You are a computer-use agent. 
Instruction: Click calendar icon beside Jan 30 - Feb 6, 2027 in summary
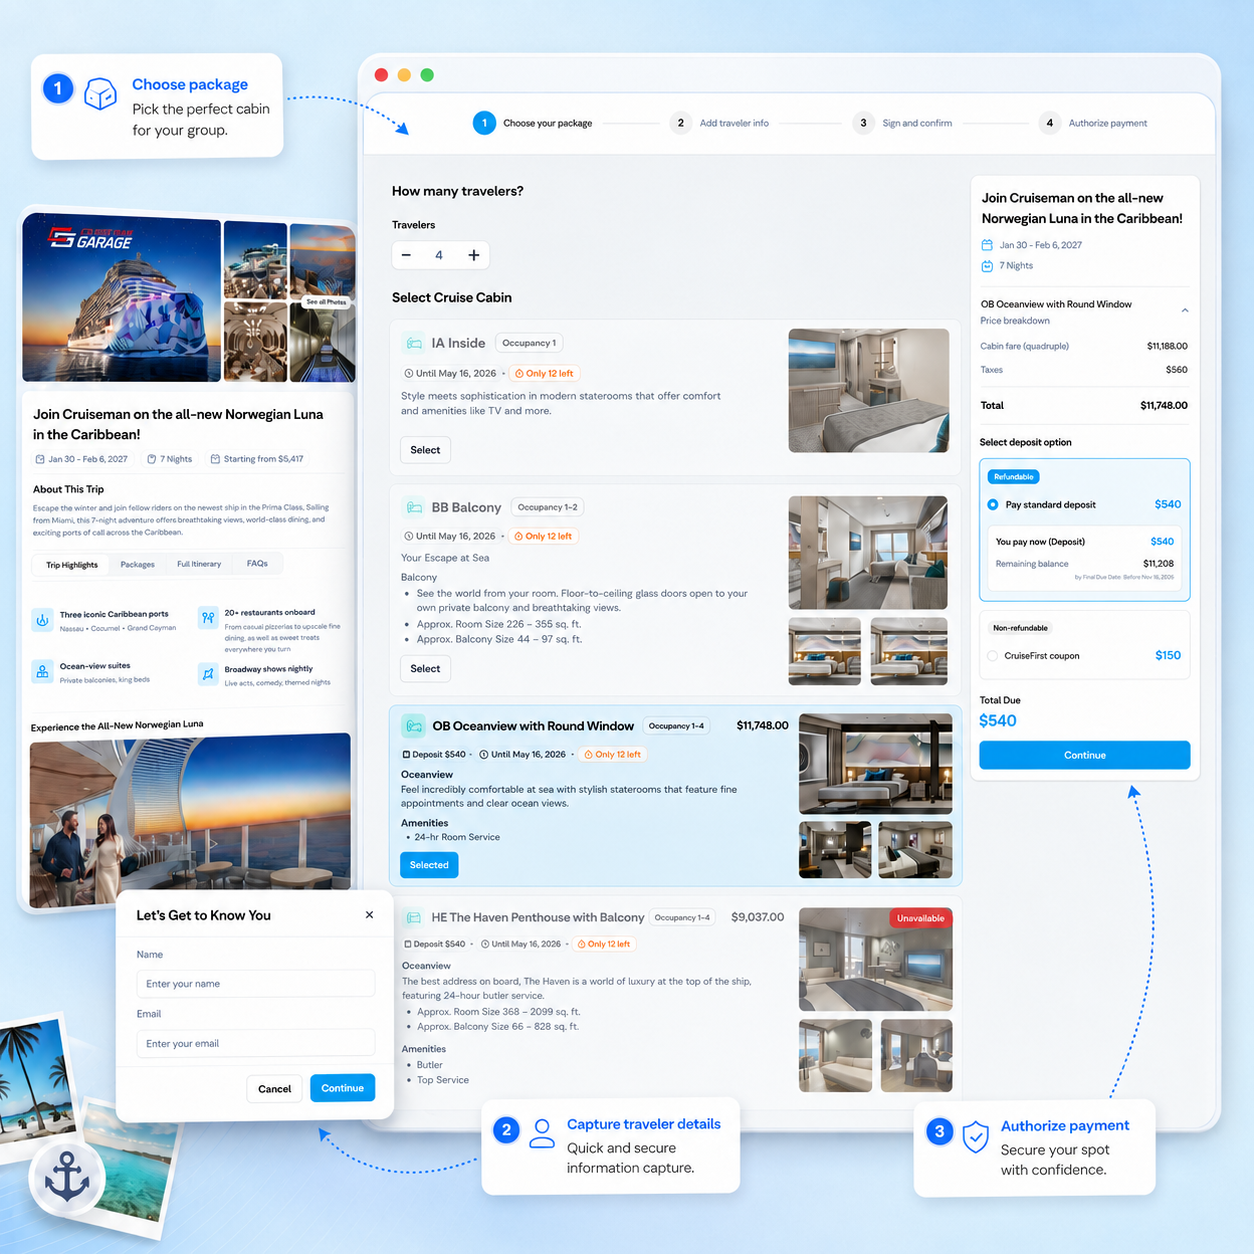987,245
